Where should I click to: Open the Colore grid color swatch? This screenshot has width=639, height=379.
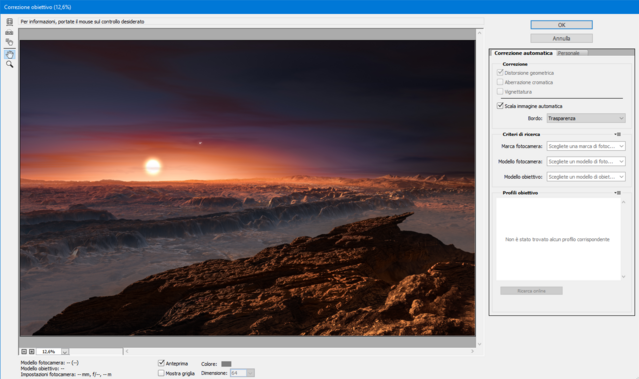click(x=226, y=364)
